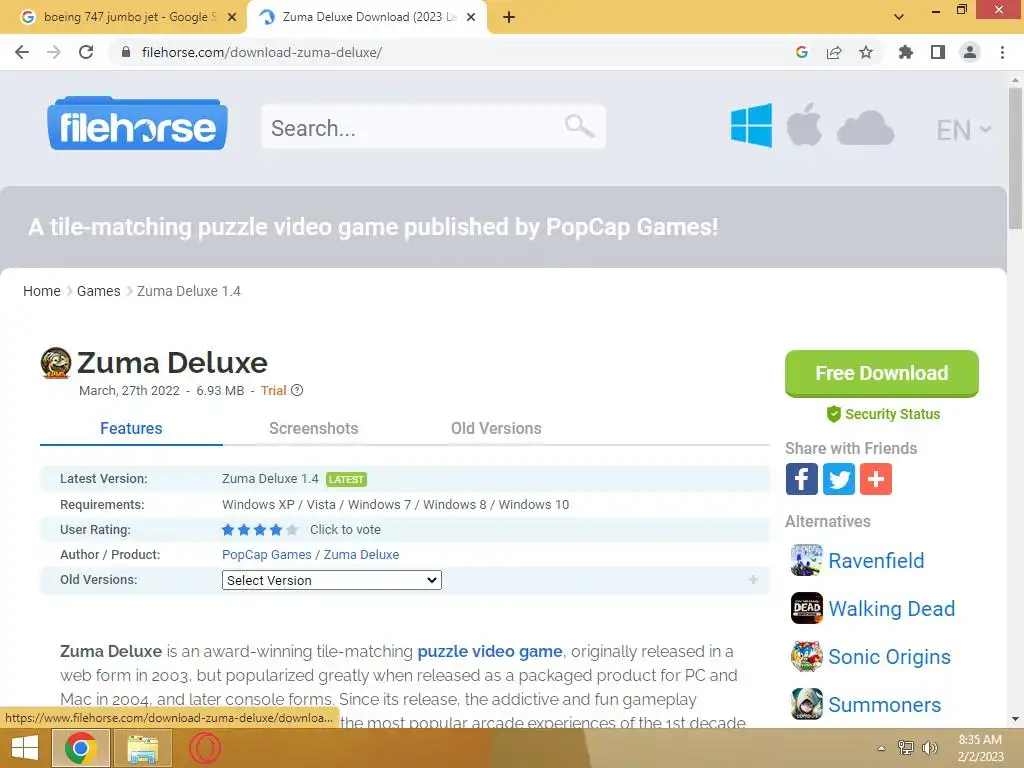Screen dimensions: 1024x768
Task: Click the Google icon in address bar
Action: tap(802, 52)
